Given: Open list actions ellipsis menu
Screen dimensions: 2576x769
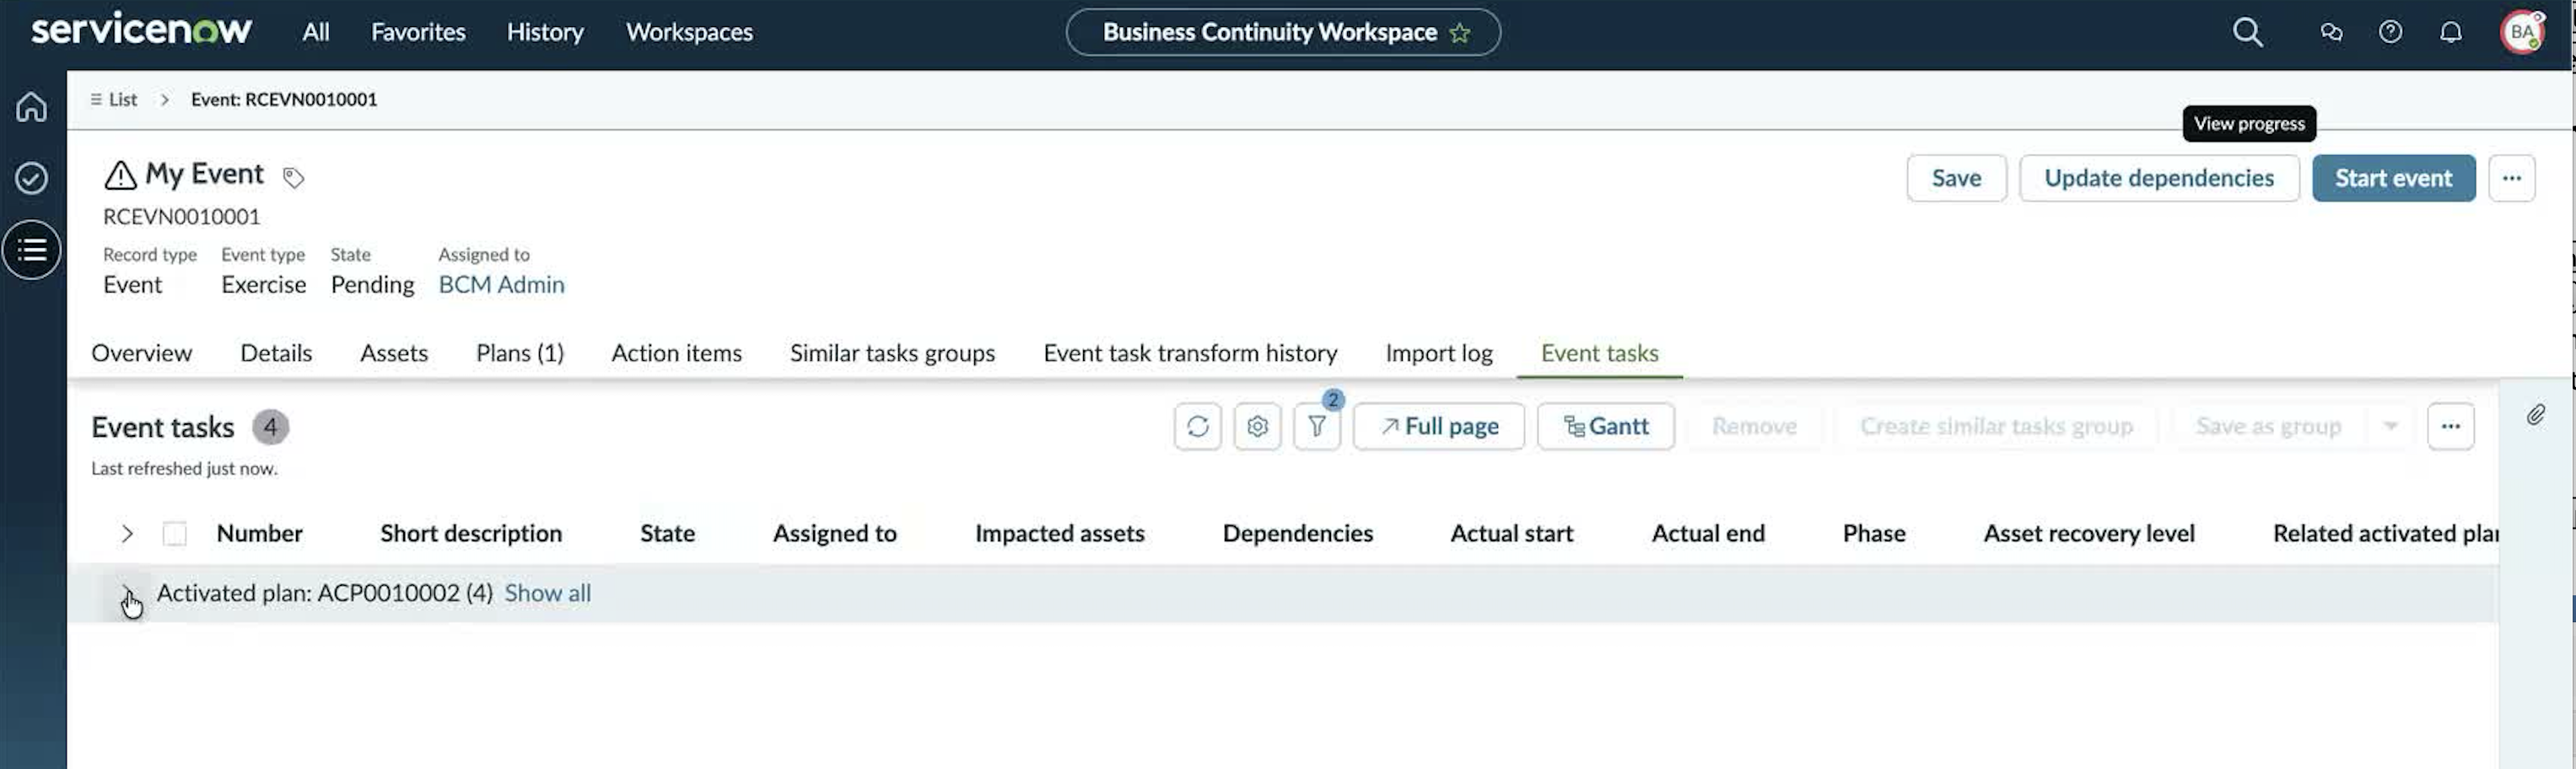Looking at the screenshot, I should point(2450,426).
